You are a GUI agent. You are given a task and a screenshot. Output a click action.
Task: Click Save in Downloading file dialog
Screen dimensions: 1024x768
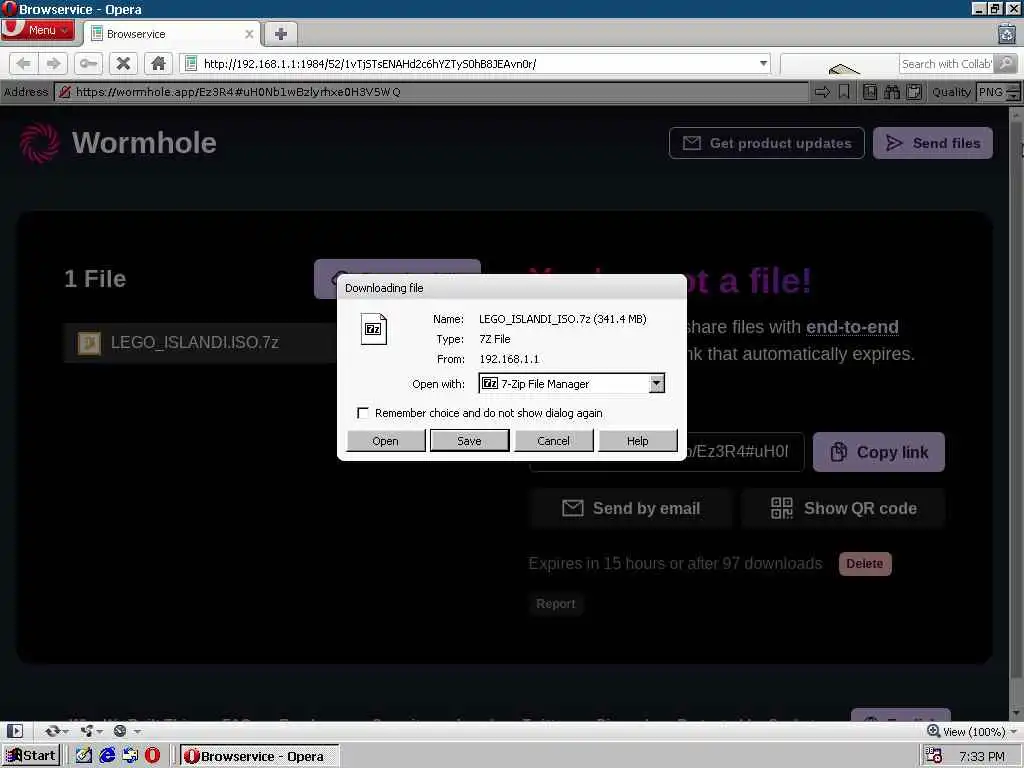tap(469, 441)
